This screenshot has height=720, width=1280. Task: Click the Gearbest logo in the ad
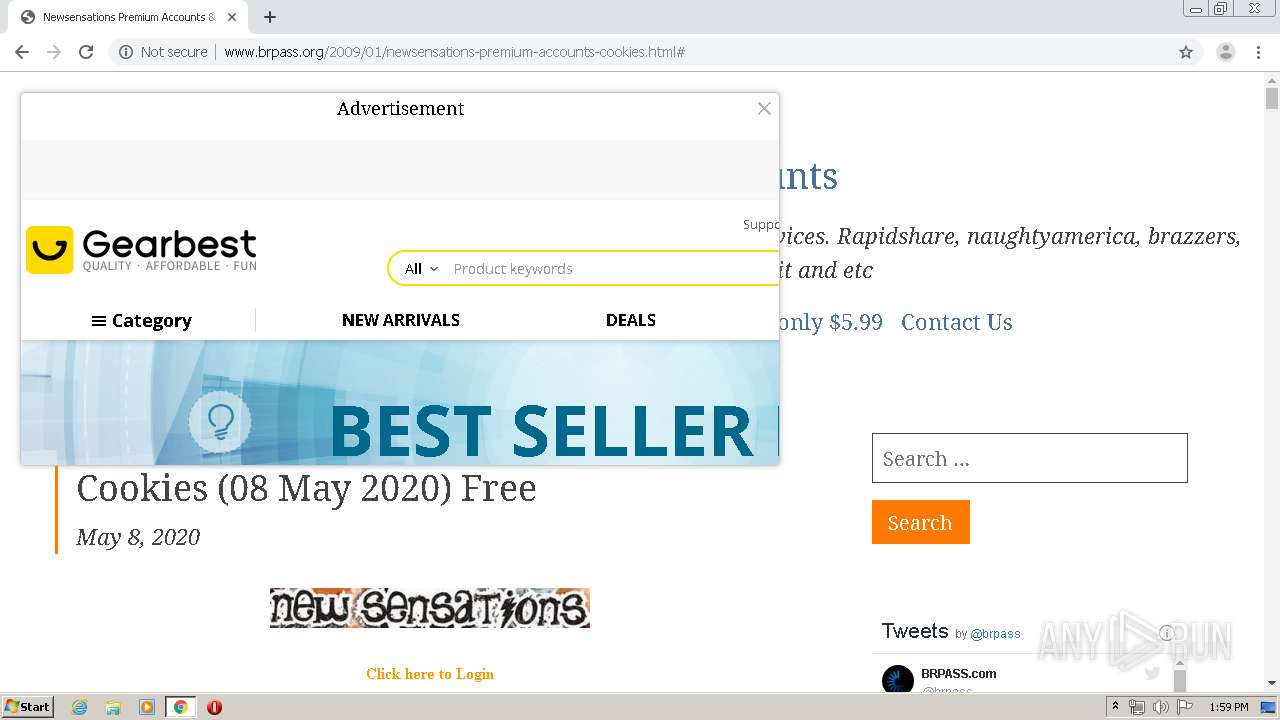tap(141, 250)
